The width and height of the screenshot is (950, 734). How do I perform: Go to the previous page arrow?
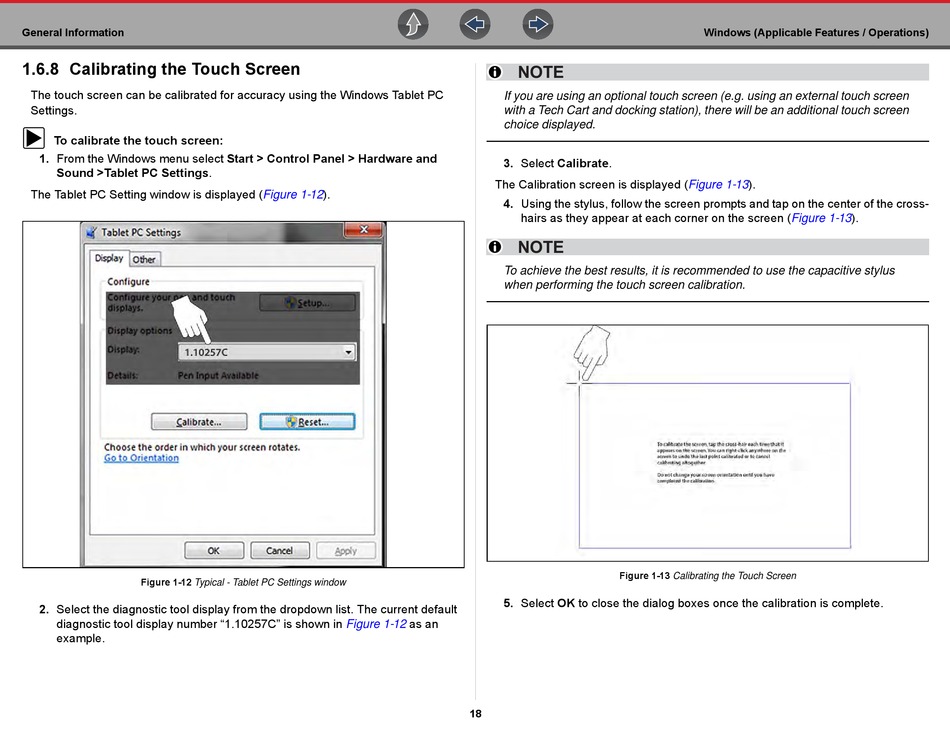click(474, 25)
